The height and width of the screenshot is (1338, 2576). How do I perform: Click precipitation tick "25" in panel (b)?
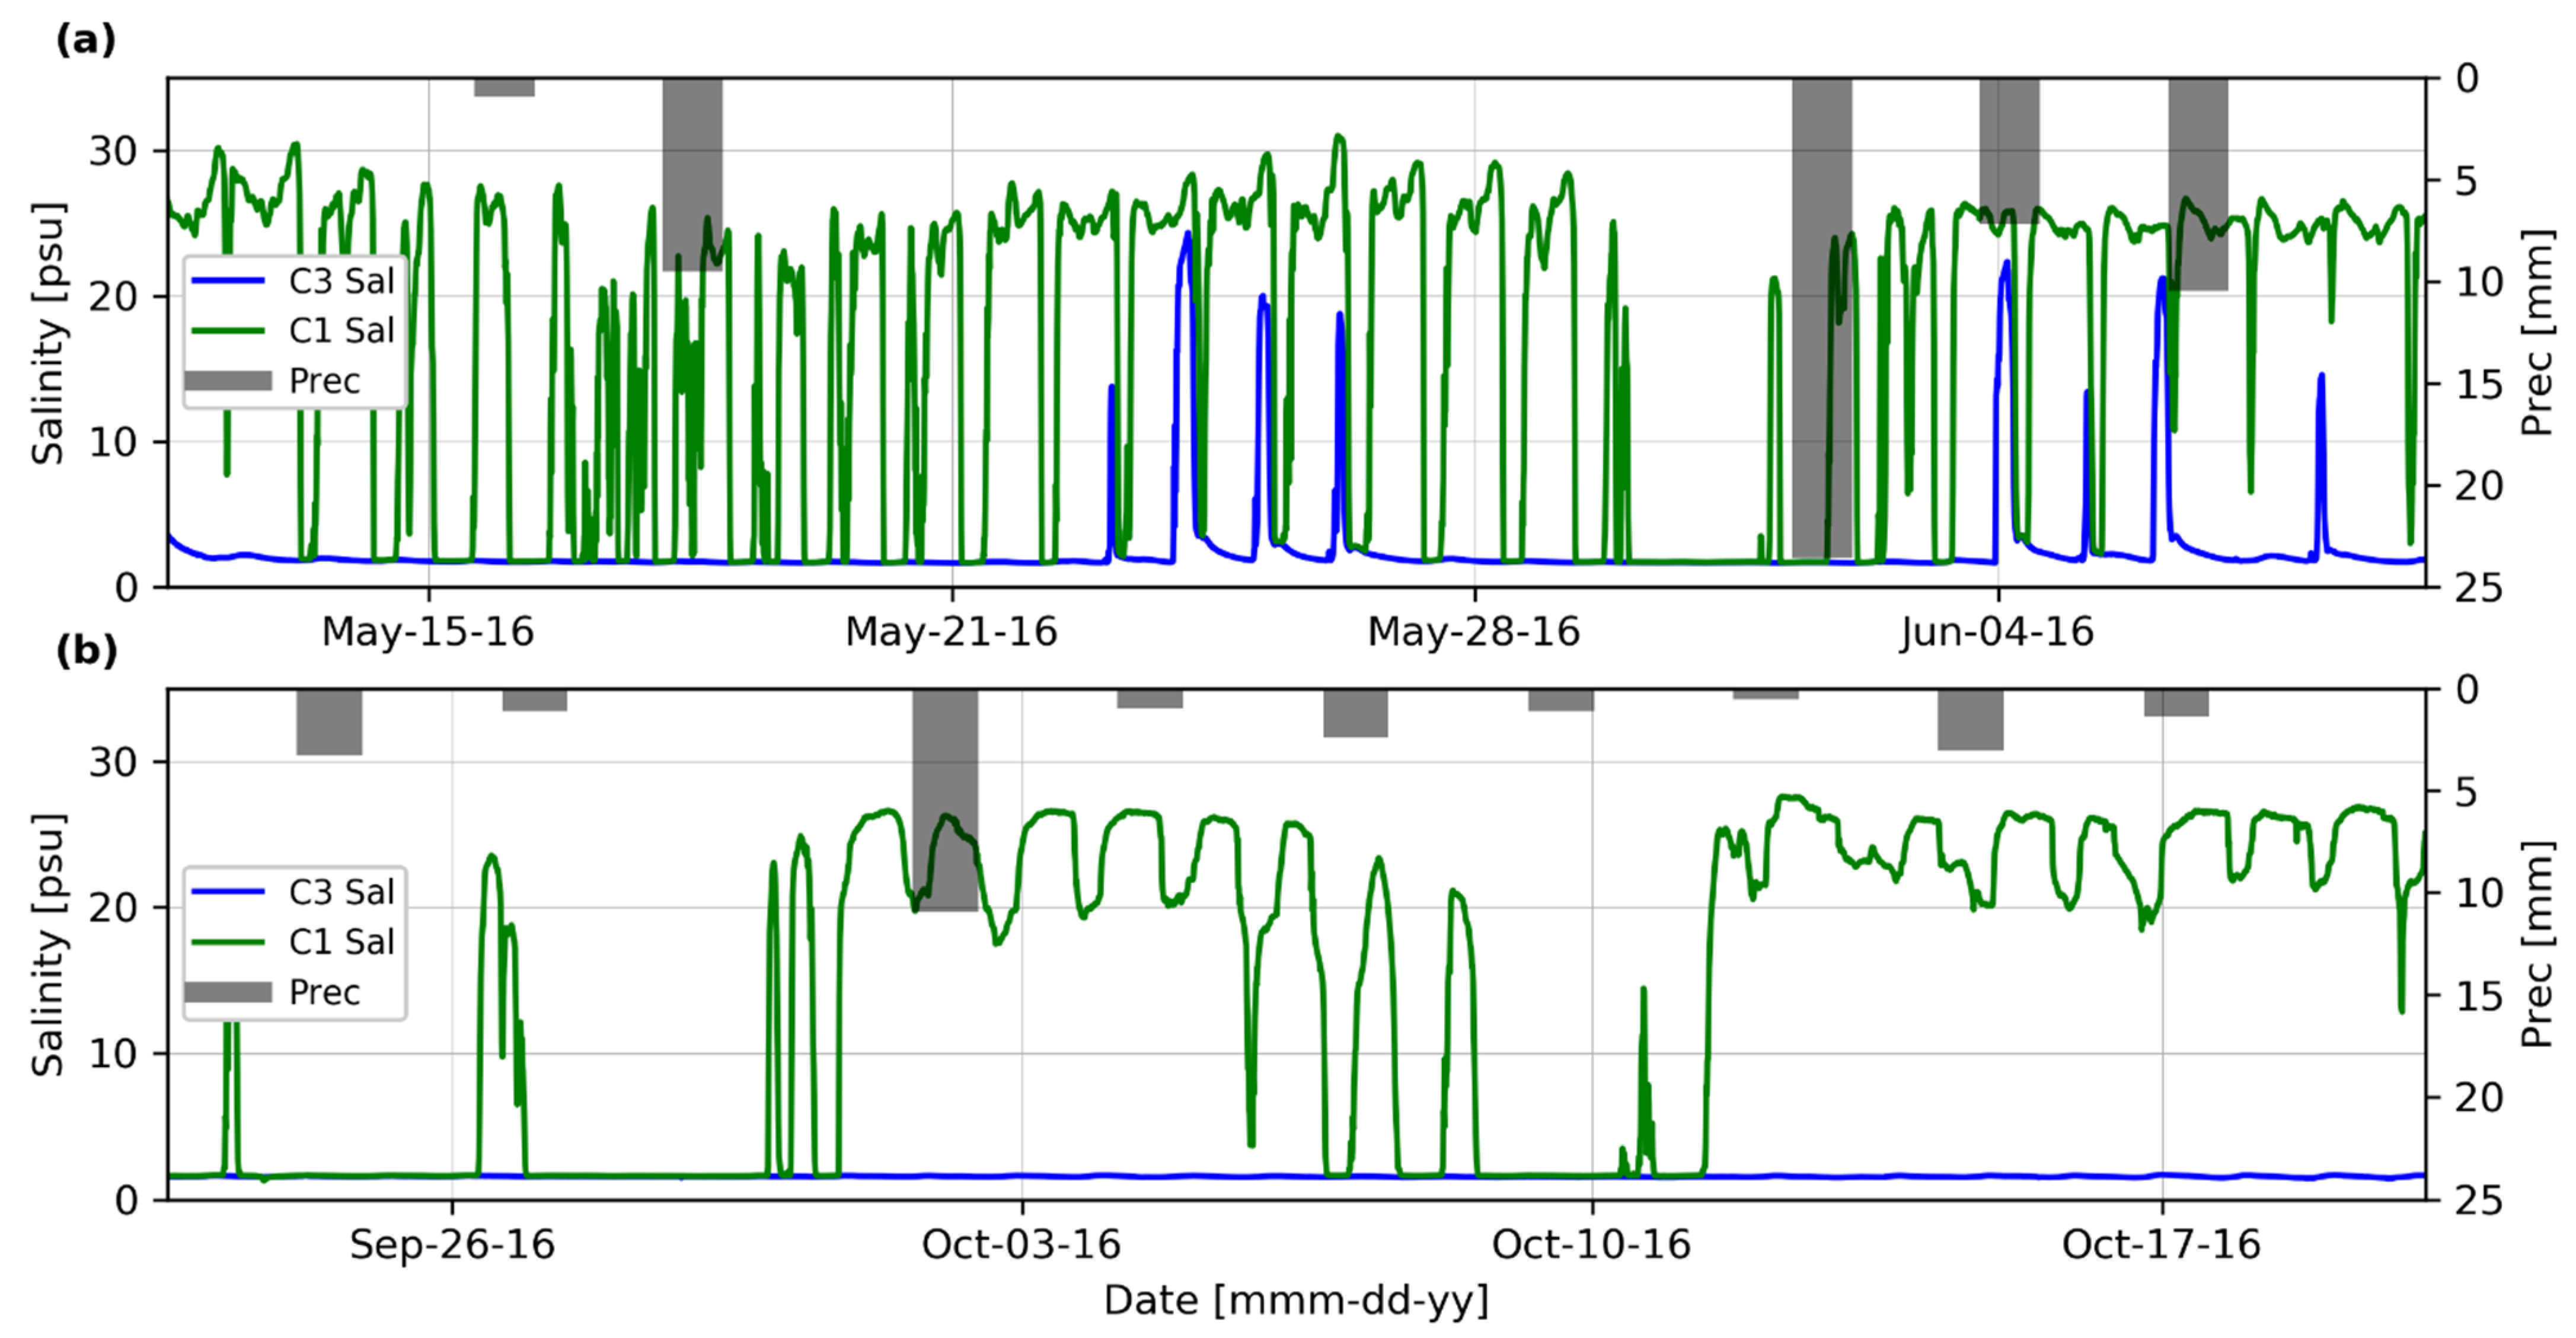pos(2479,1200)
